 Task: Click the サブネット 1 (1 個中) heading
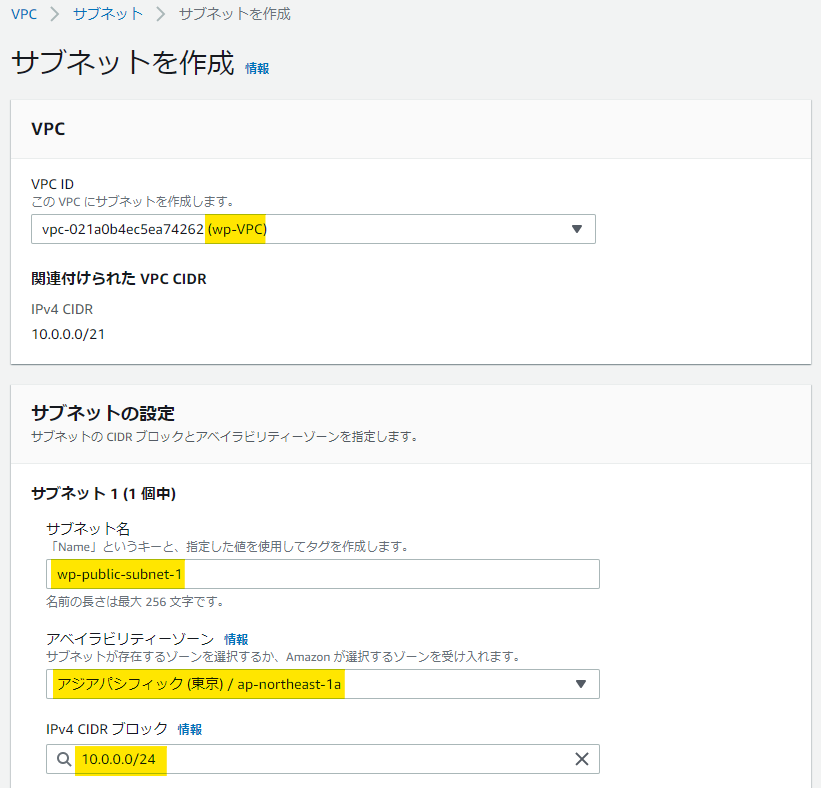103,493
